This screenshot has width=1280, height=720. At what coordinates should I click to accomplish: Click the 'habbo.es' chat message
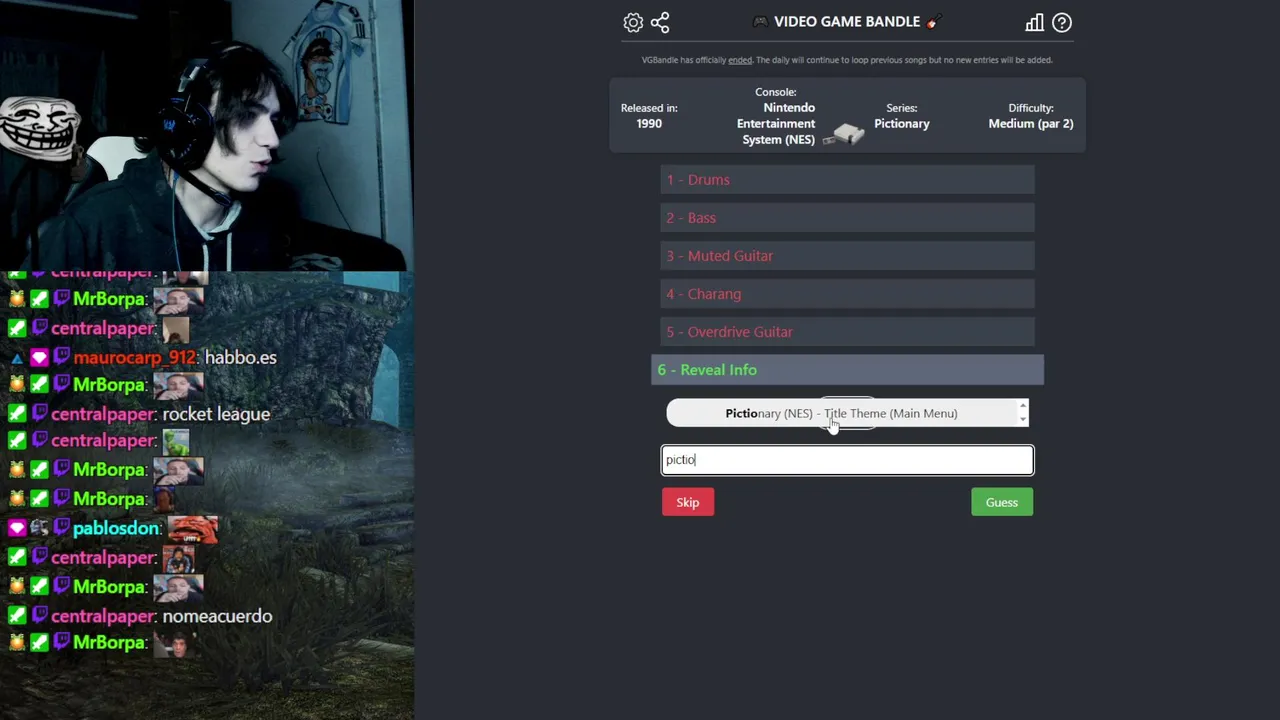click(241, 357)
